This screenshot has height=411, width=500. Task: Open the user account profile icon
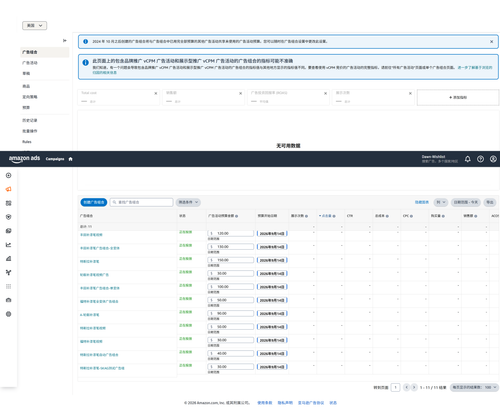(x=493, y=159)
